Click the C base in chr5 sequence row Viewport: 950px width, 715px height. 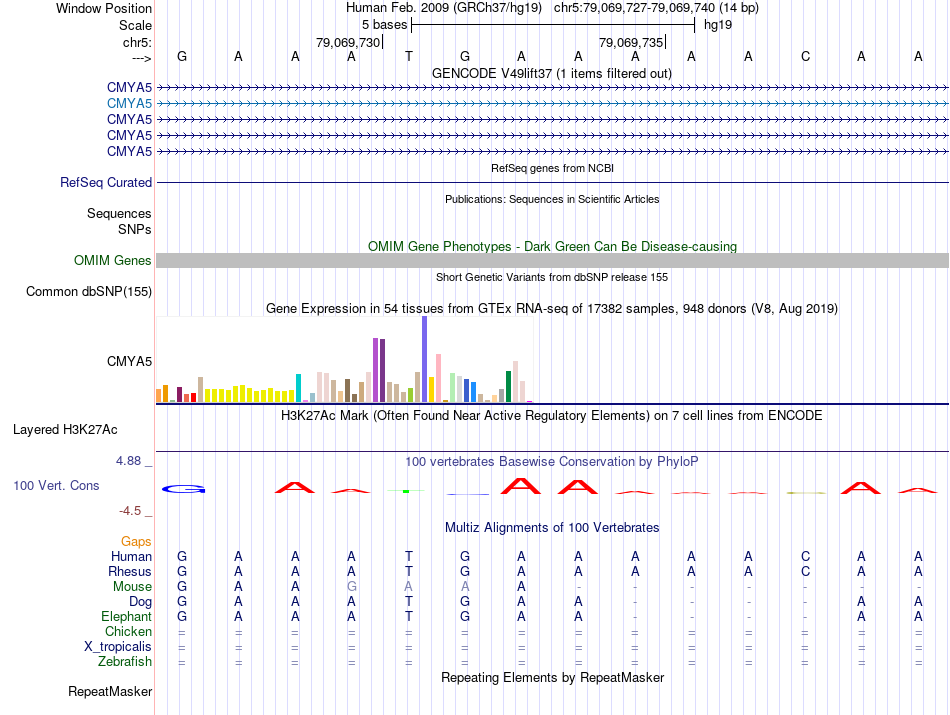[x=805, y=56]
